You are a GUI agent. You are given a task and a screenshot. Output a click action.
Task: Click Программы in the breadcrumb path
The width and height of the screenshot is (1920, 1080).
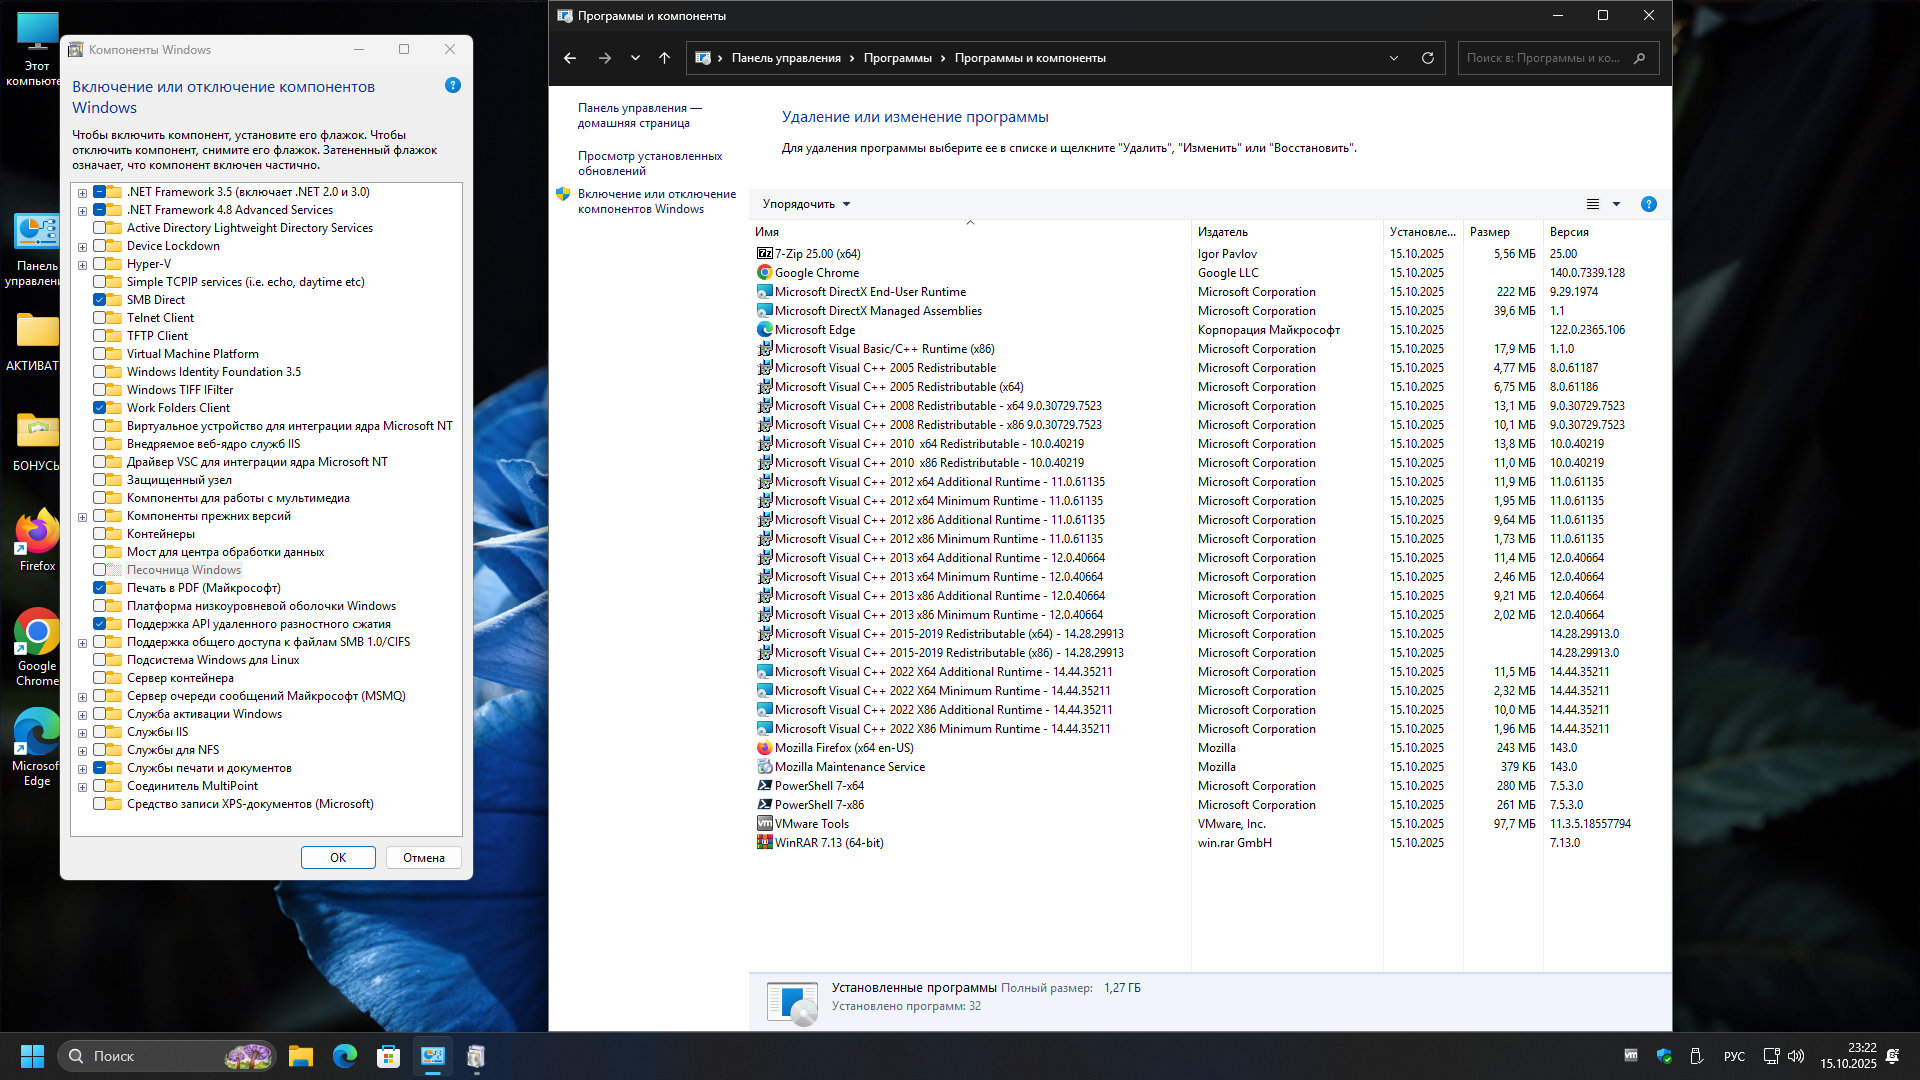(x=897, y=58)
